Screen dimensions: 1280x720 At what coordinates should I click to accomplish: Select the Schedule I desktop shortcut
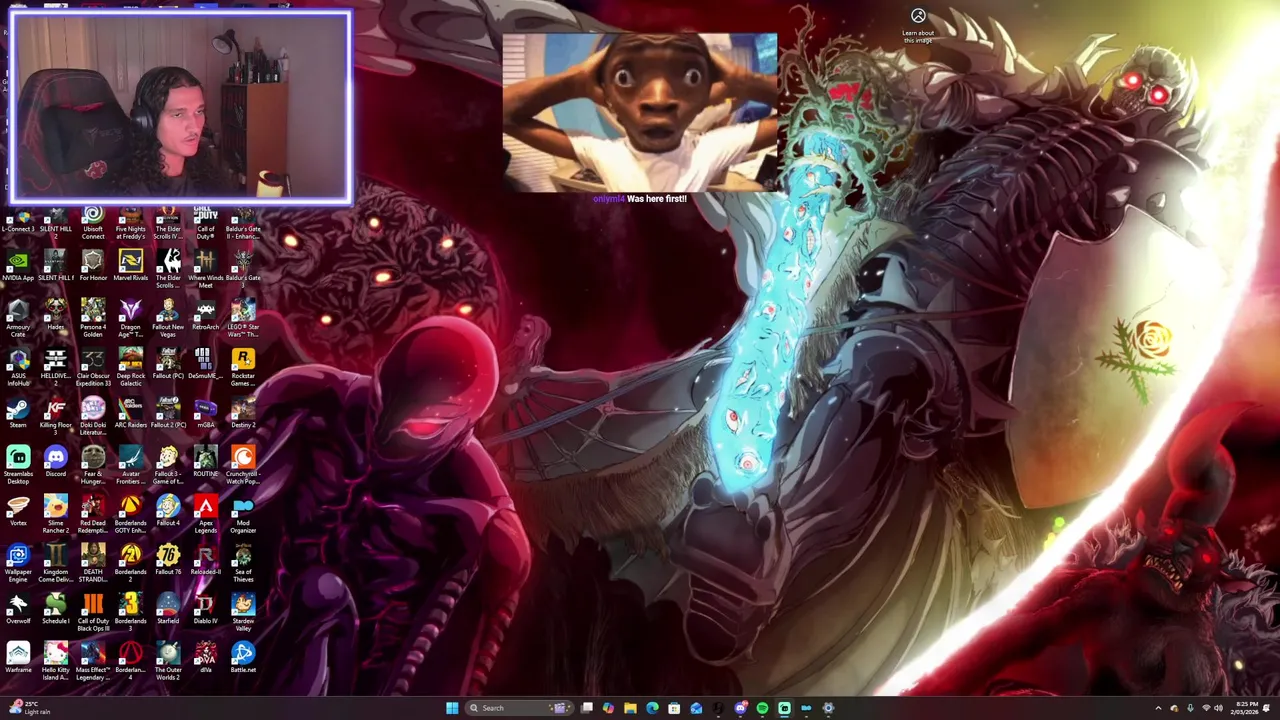tap(55, 610)
